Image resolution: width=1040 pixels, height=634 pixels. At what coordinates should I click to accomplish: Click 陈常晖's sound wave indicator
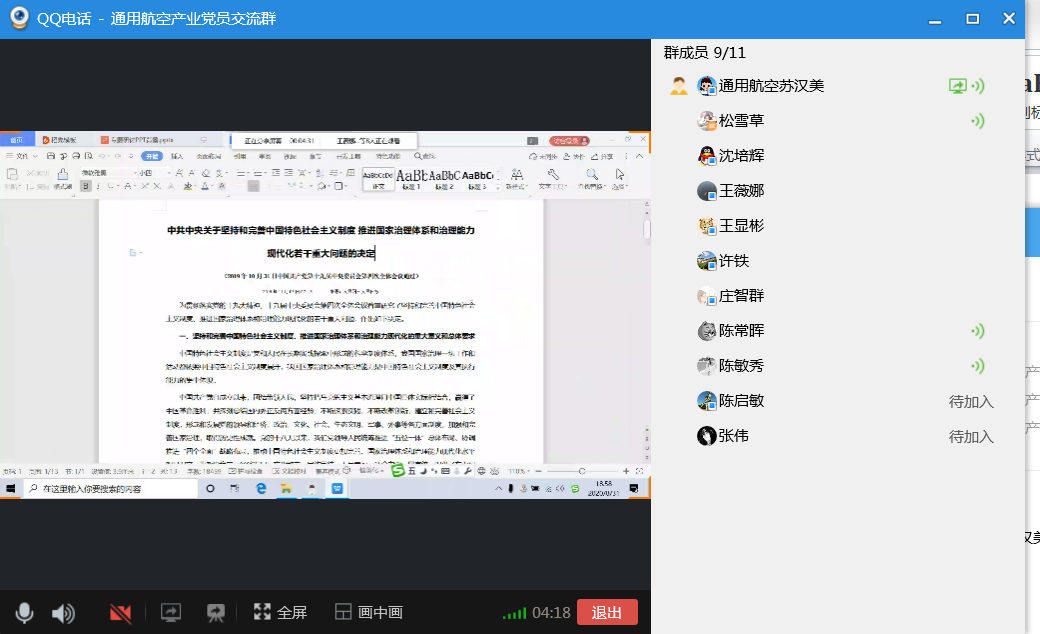977,331
